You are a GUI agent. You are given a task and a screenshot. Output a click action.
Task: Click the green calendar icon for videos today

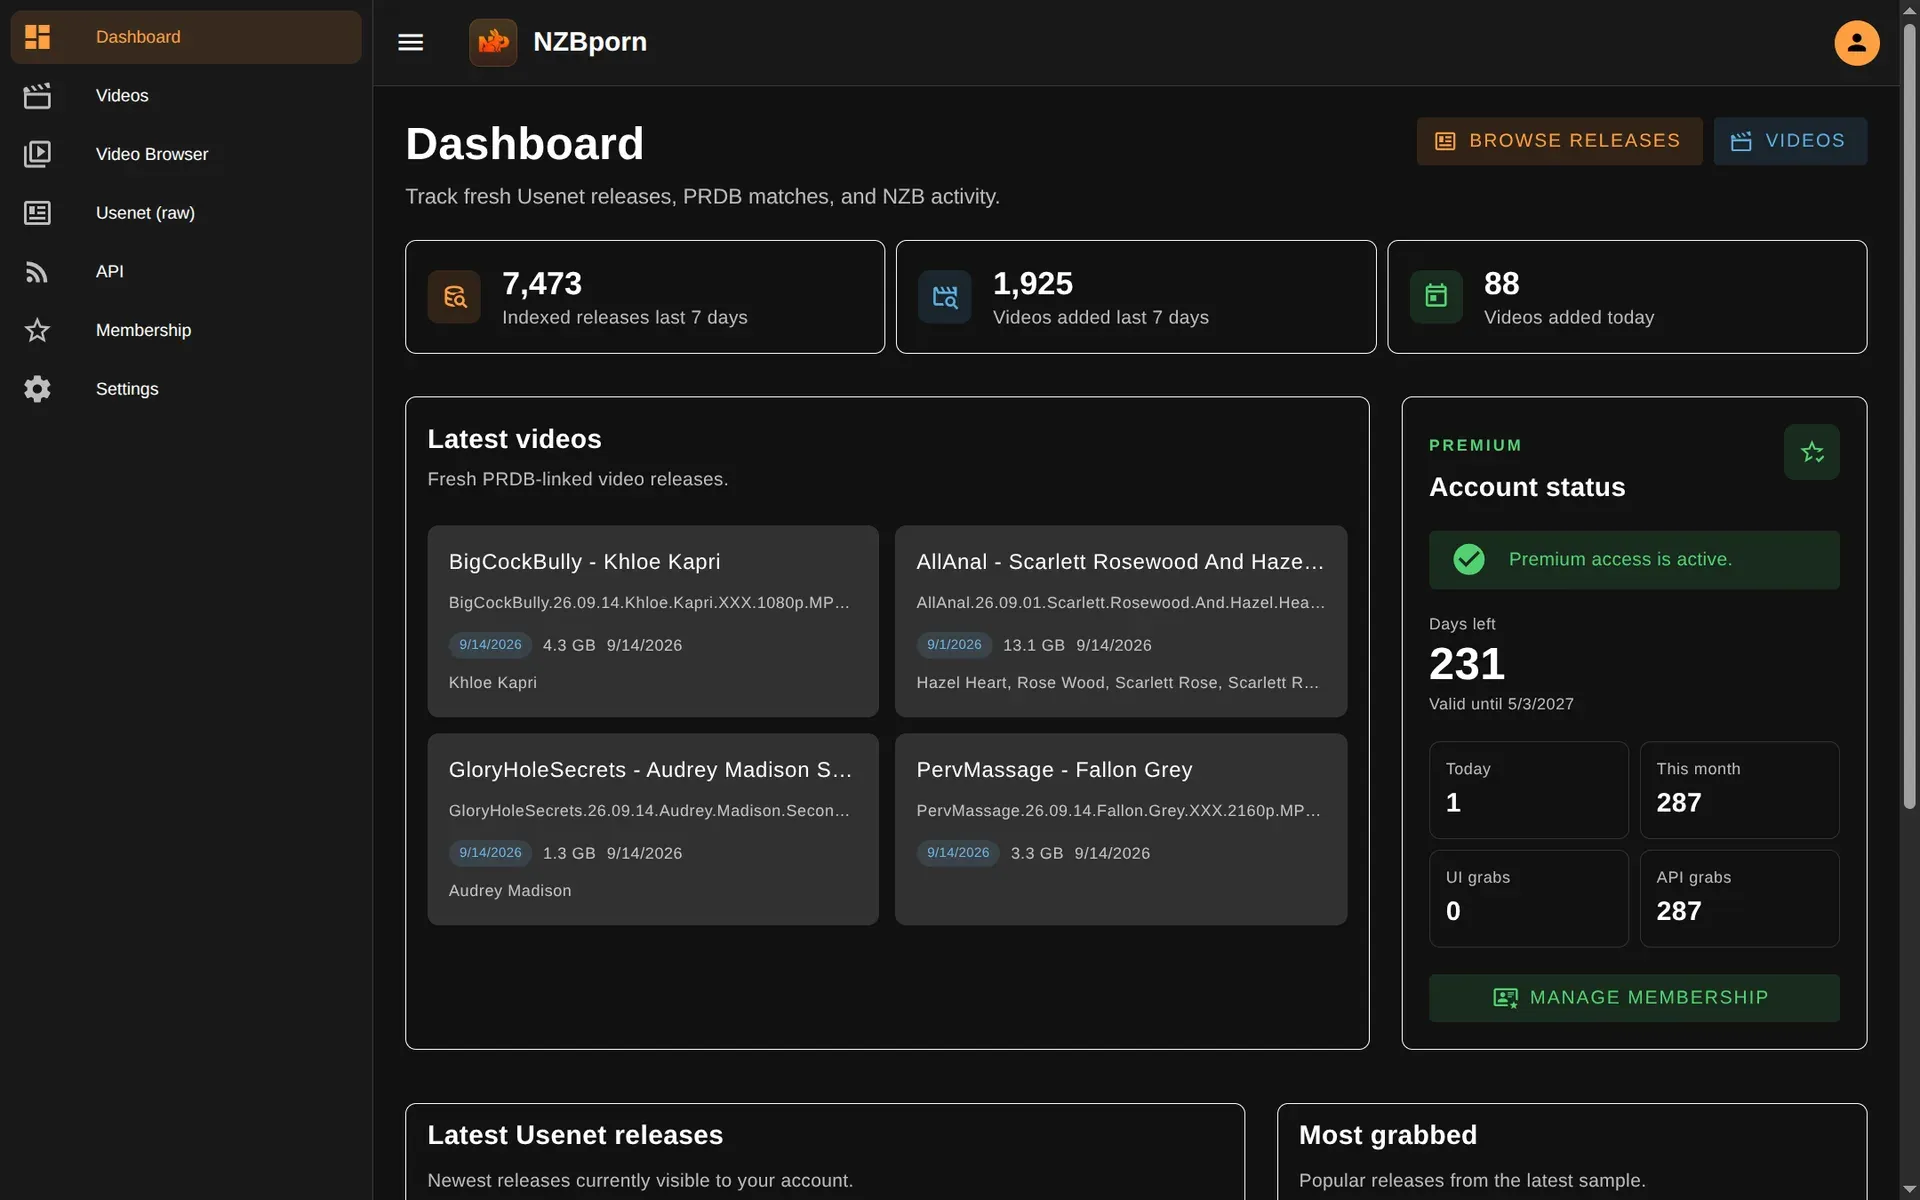(x=1436, y=297)
